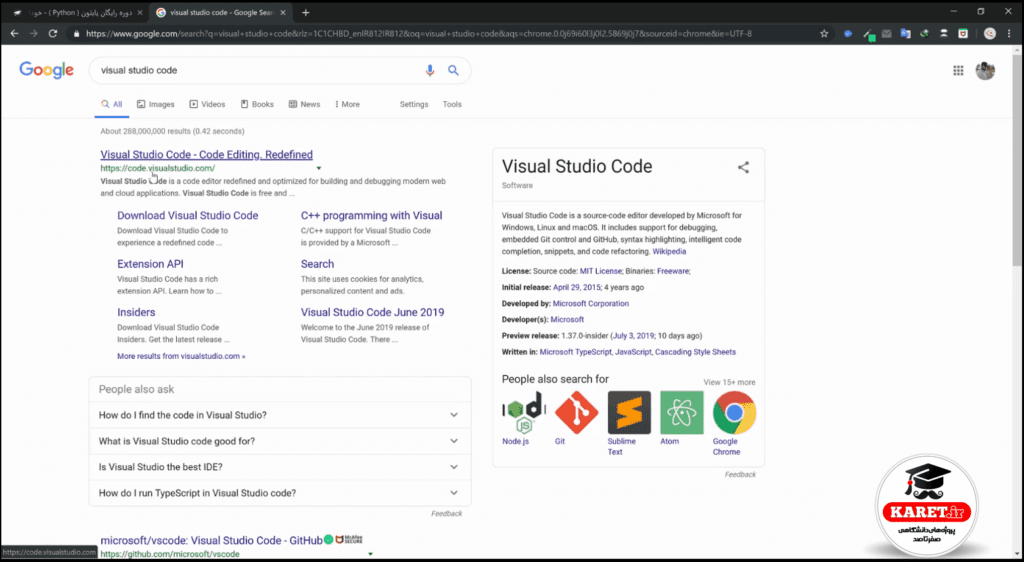Switch to the All results tab
Viewport: 1024px width, 562px height.
click(x=112, y=104)
